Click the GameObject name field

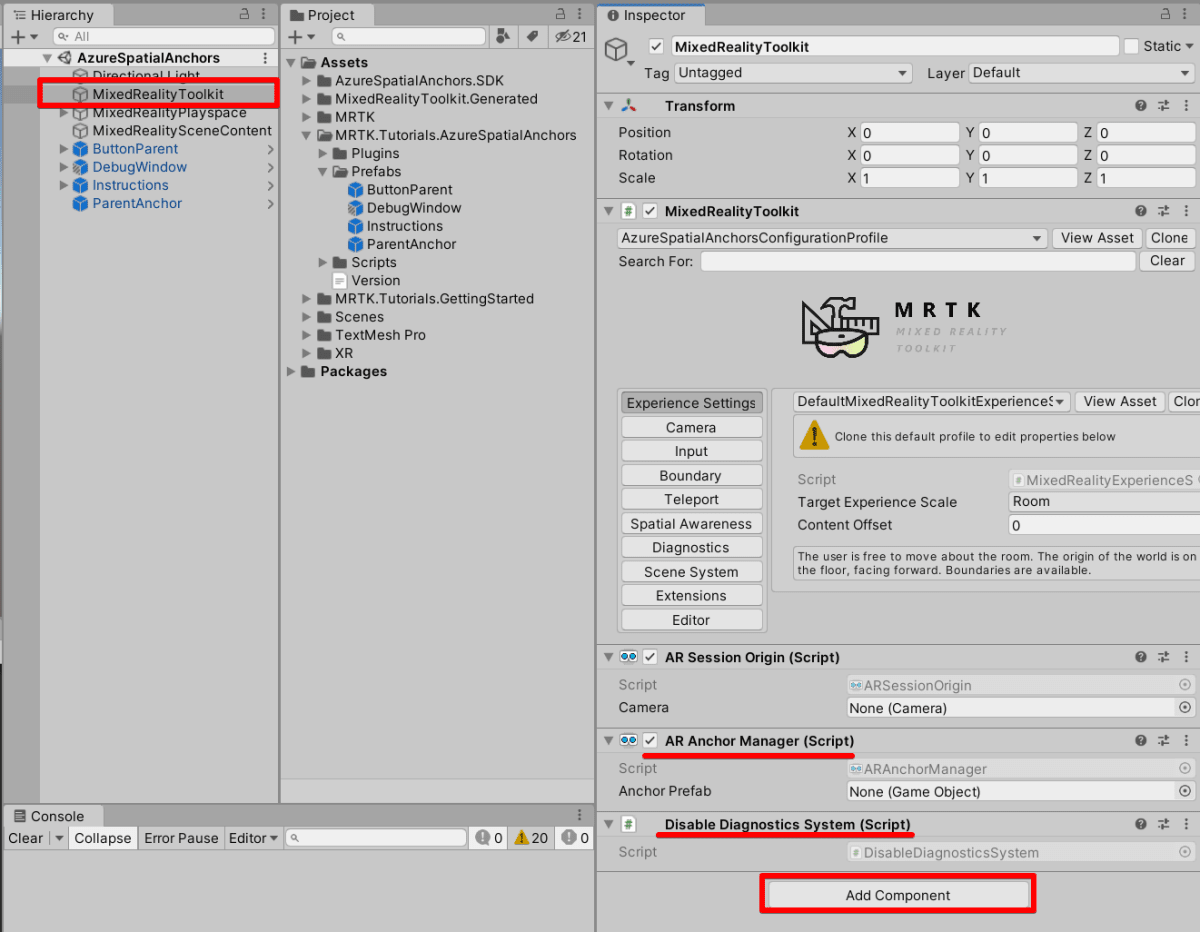(895, 46)
